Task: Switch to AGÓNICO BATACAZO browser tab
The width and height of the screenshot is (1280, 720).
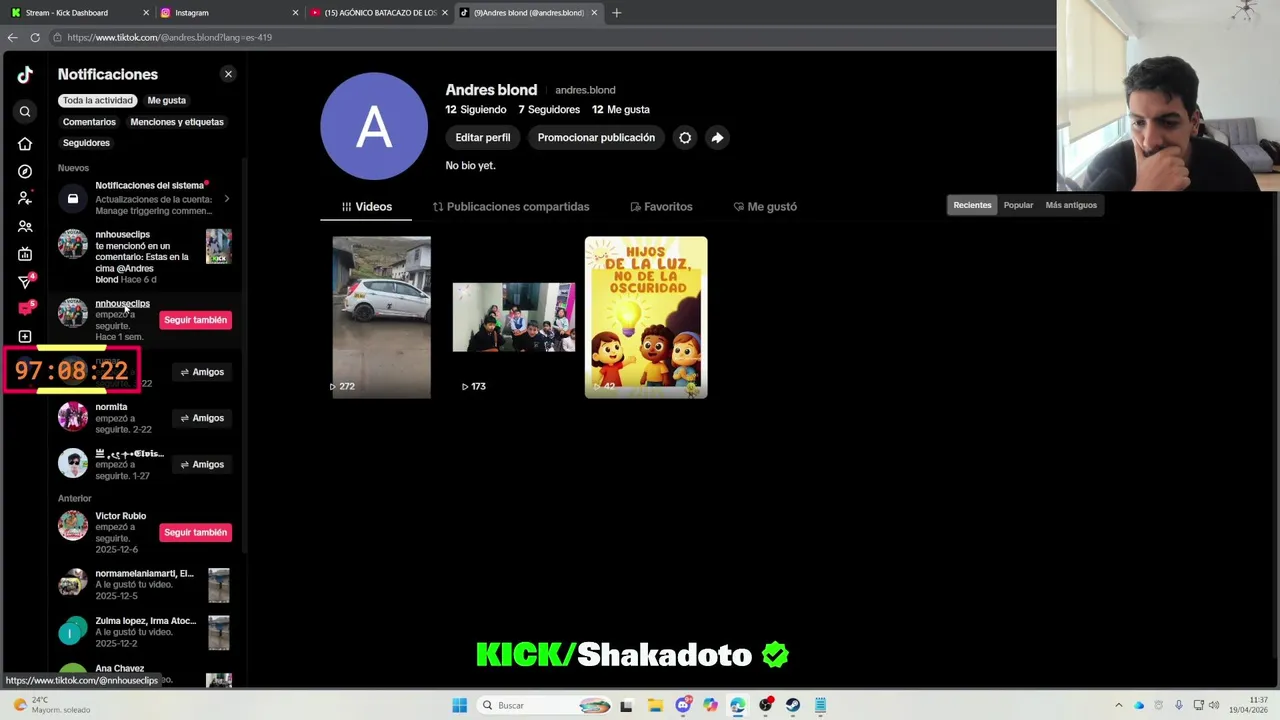Action: (x=379, y=13)
